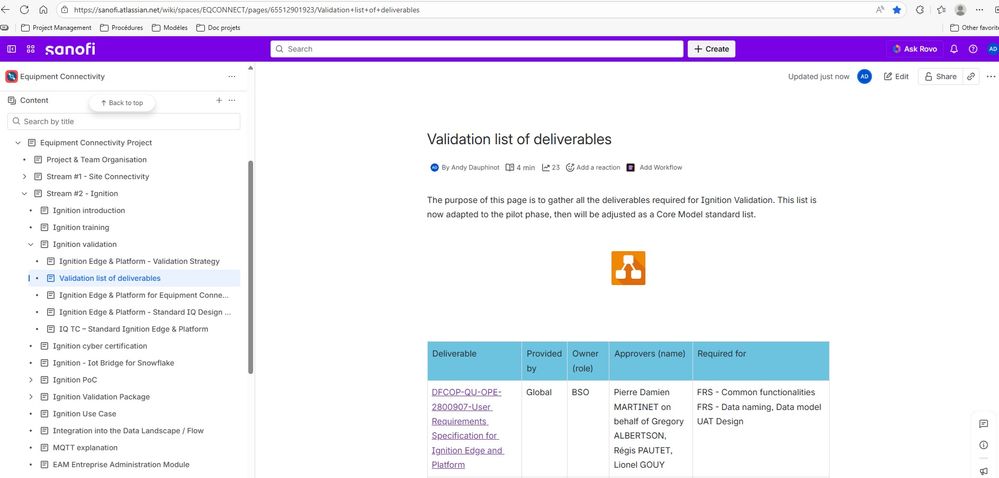Open Other favorites folder

click(x=974, y=28)
